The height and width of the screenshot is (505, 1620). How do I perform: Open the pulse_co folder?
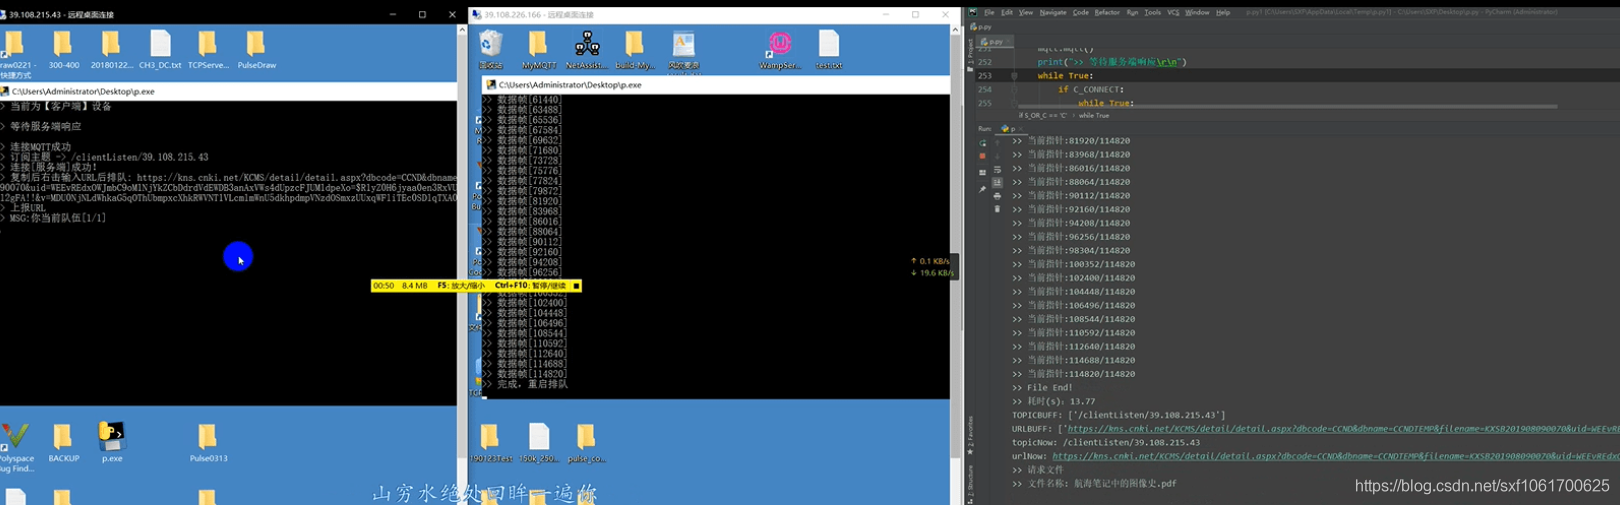tap(586, 443)
